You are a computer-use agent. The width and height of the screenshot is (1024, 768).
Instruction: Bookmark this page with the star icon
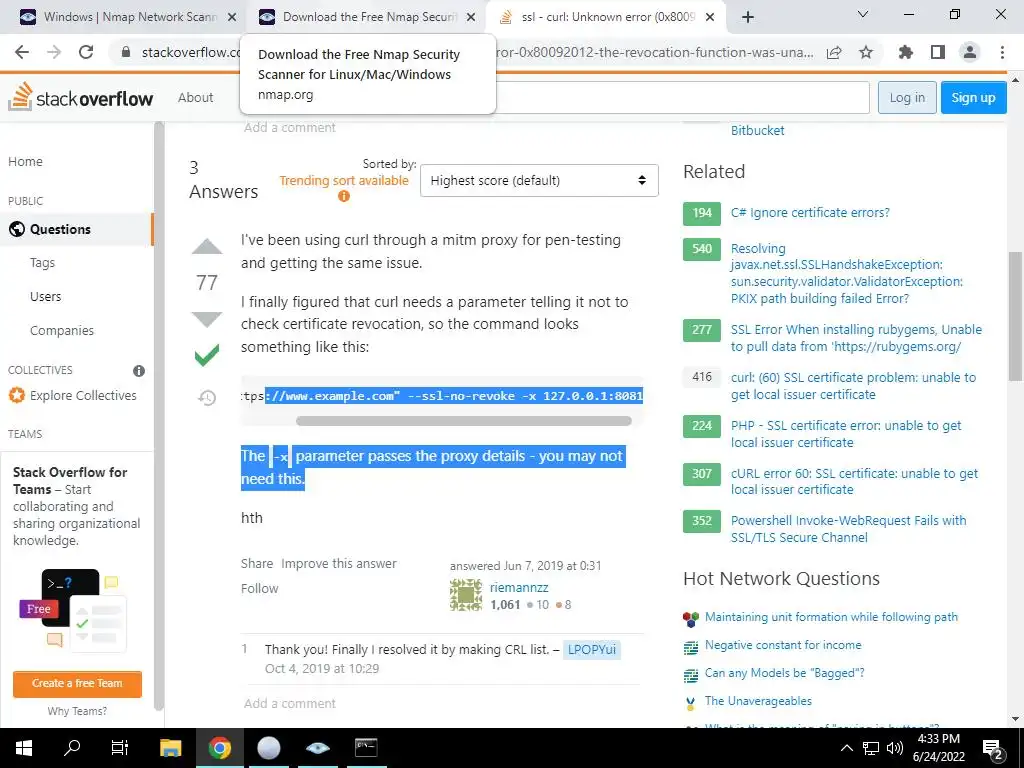(866, 52)
